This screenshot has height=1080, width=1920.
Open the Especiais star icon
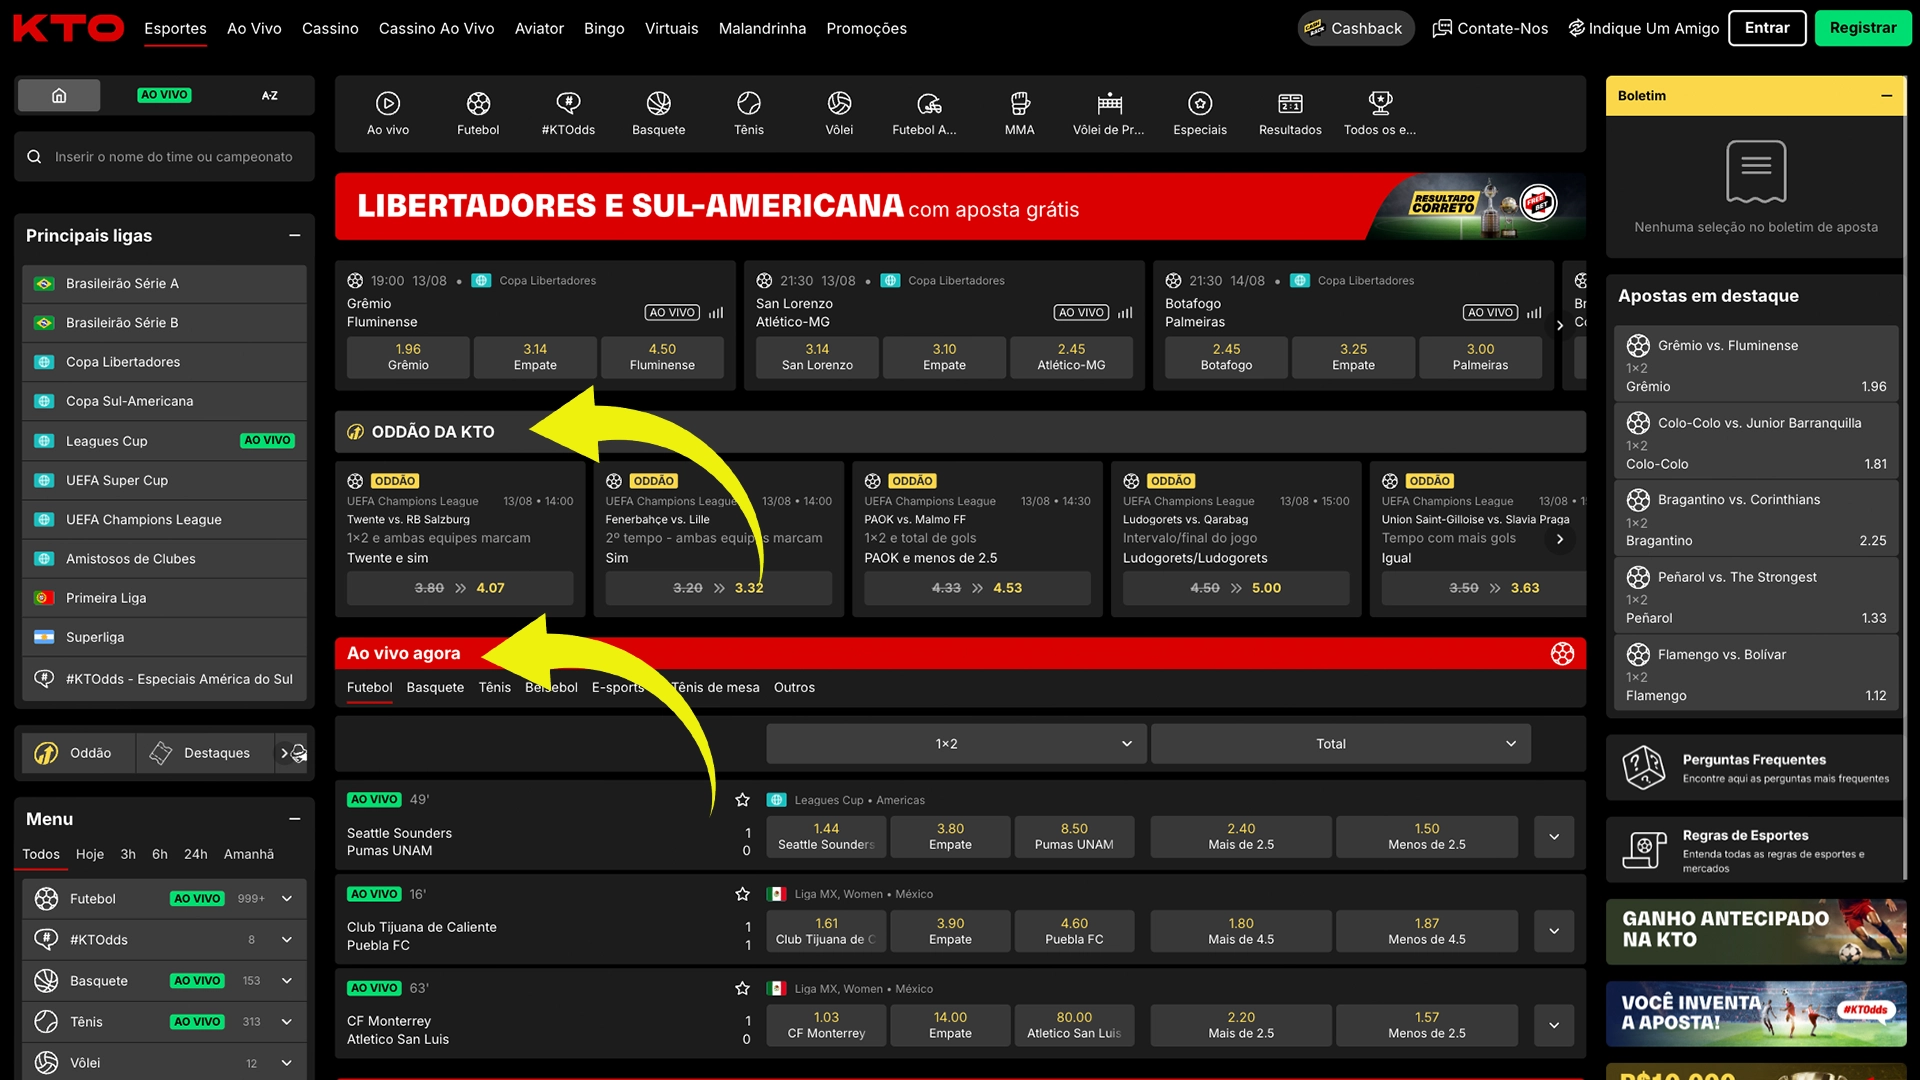[x=1200, y=113]
